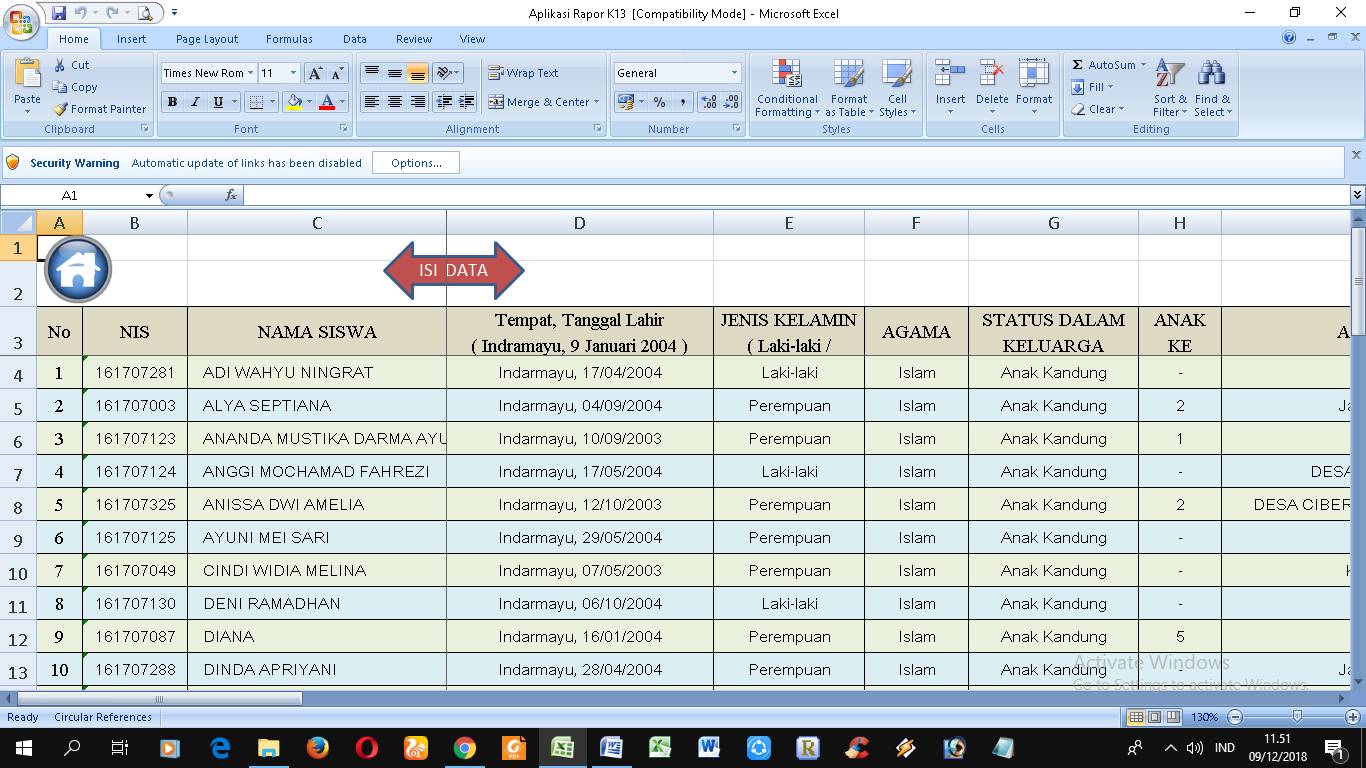
Task: Apply the red Font Color button
Action: click(x=326, y=102)
